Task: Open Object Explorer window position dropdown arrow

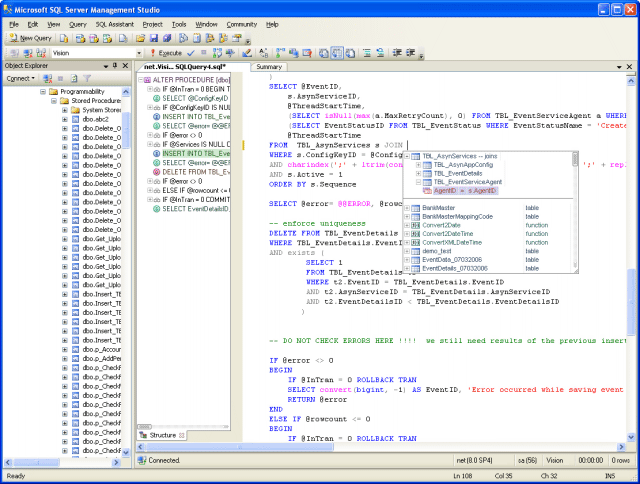Action: coord(106,66)
